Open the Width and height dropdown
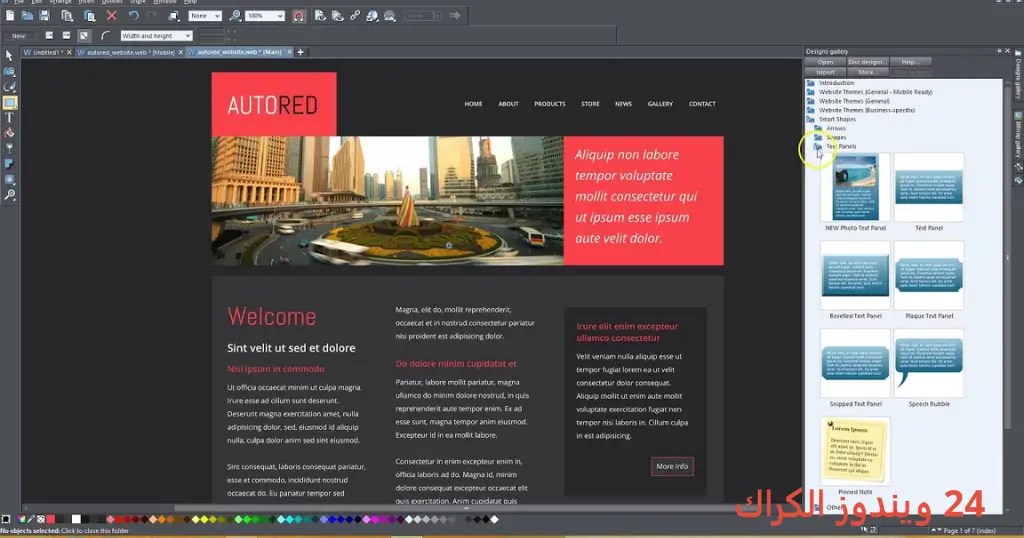This screenshot has height=538, width=1024. pos(156,36)
